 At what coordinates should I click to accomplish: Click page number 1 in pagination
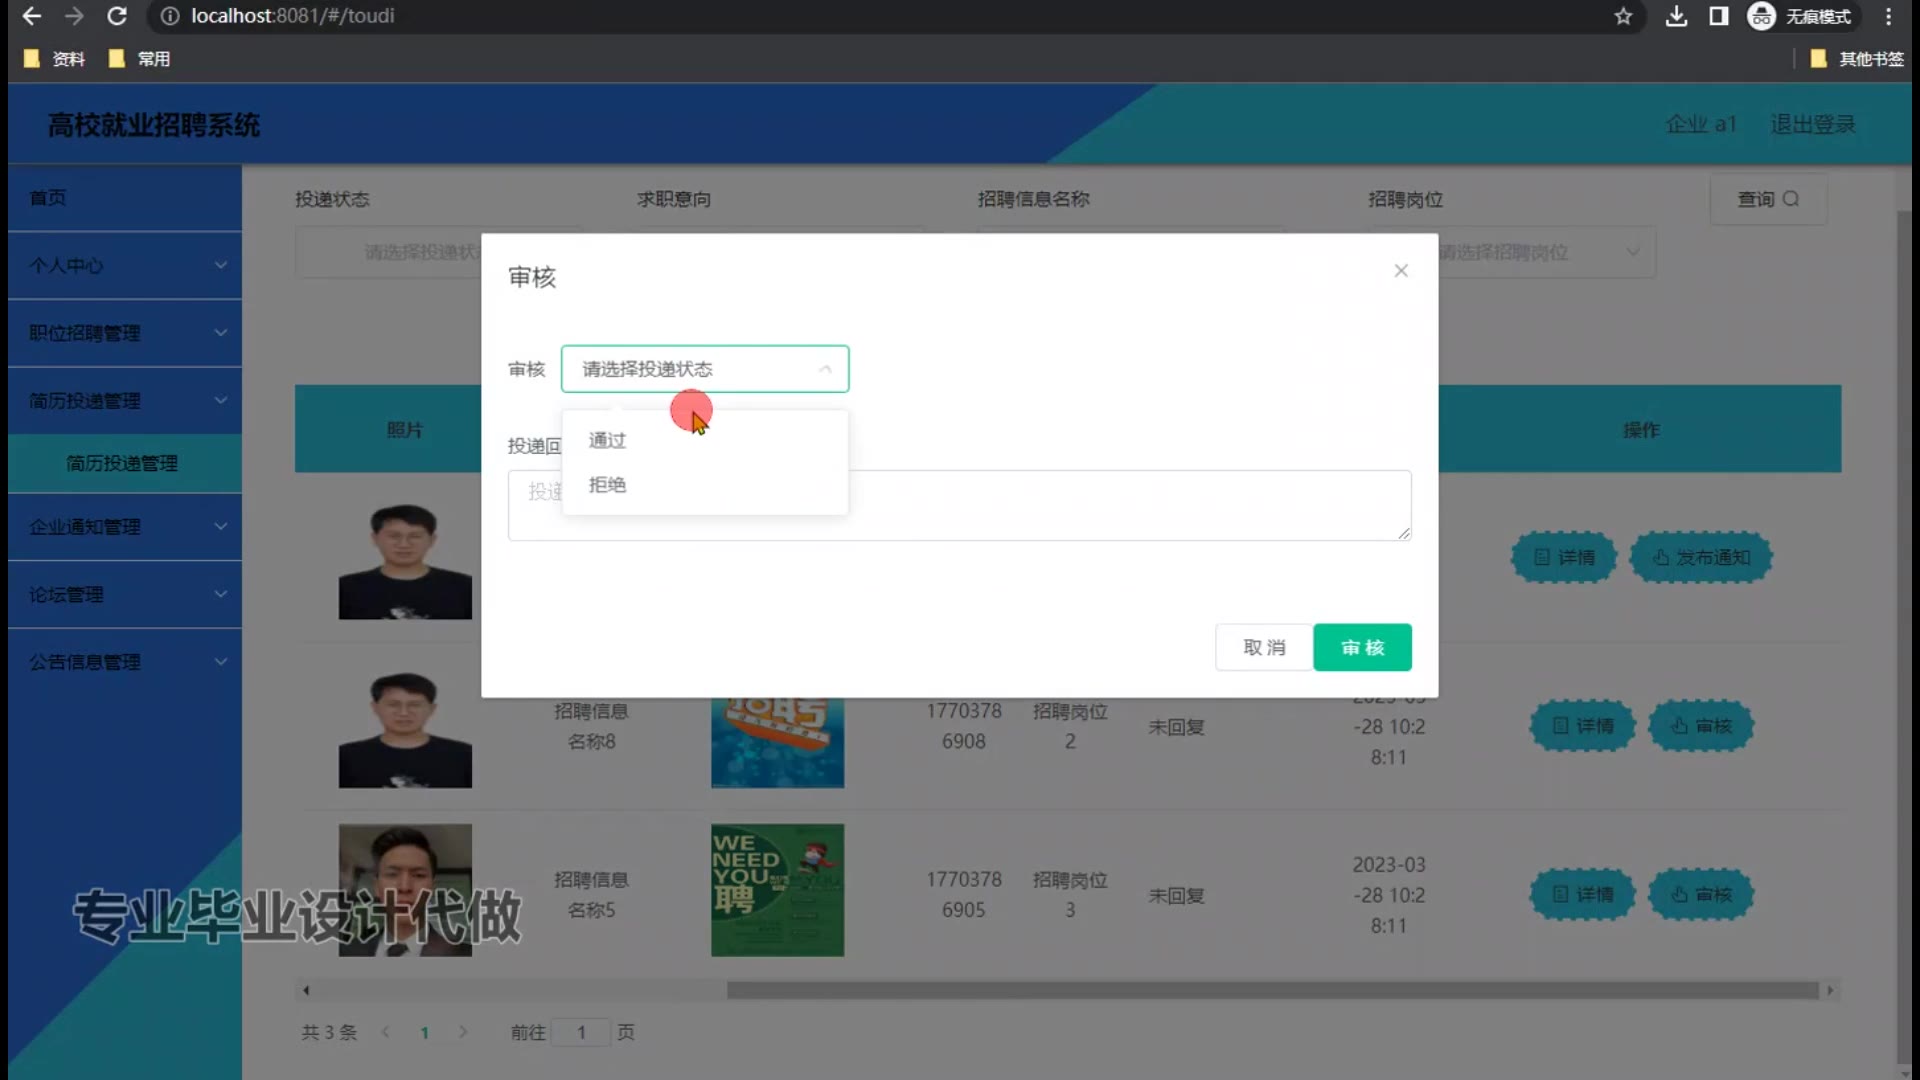424,1032
